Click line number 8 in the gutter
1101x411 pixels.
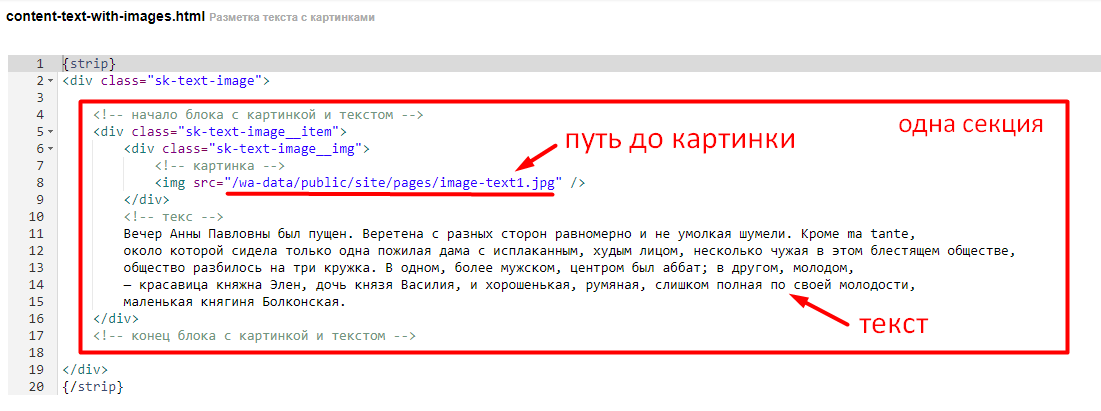point(38,183)
